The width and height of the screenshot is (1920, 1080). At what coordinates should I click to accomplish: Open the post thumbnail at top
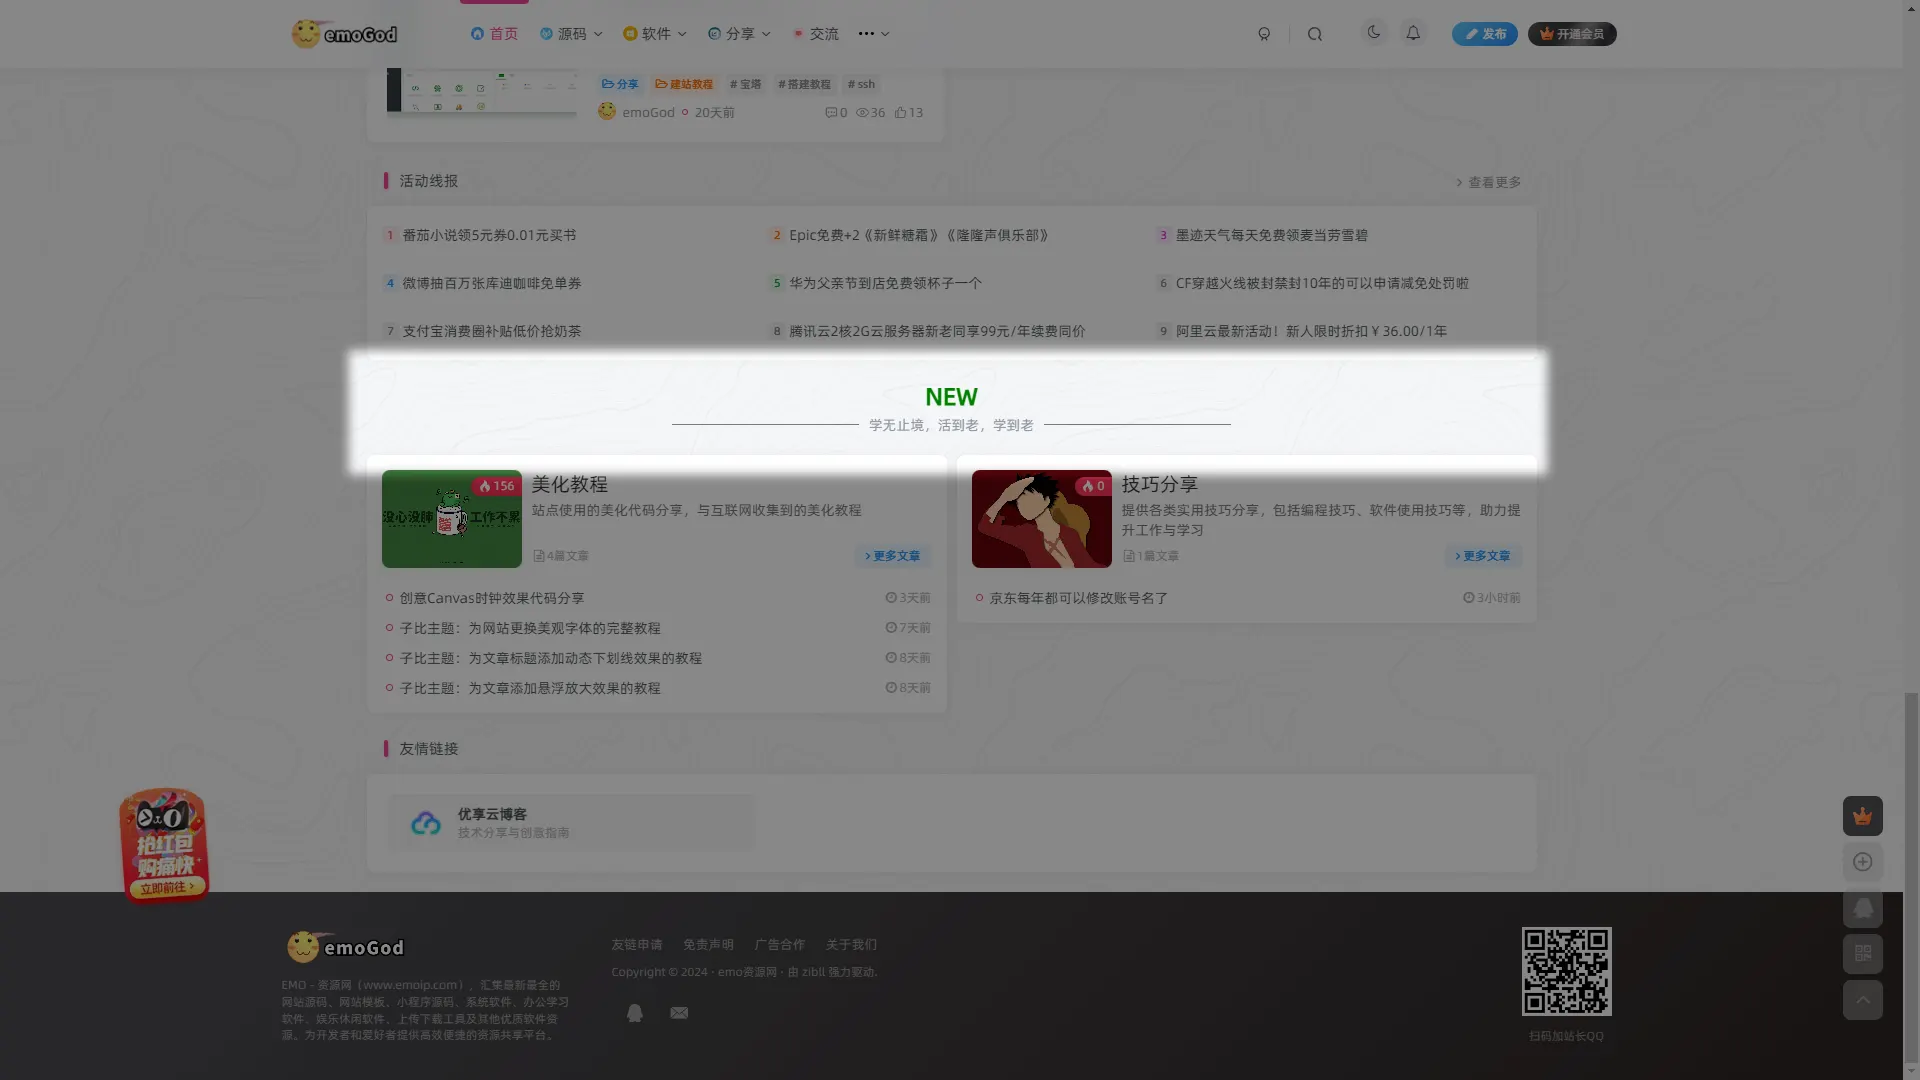(481, 91)
